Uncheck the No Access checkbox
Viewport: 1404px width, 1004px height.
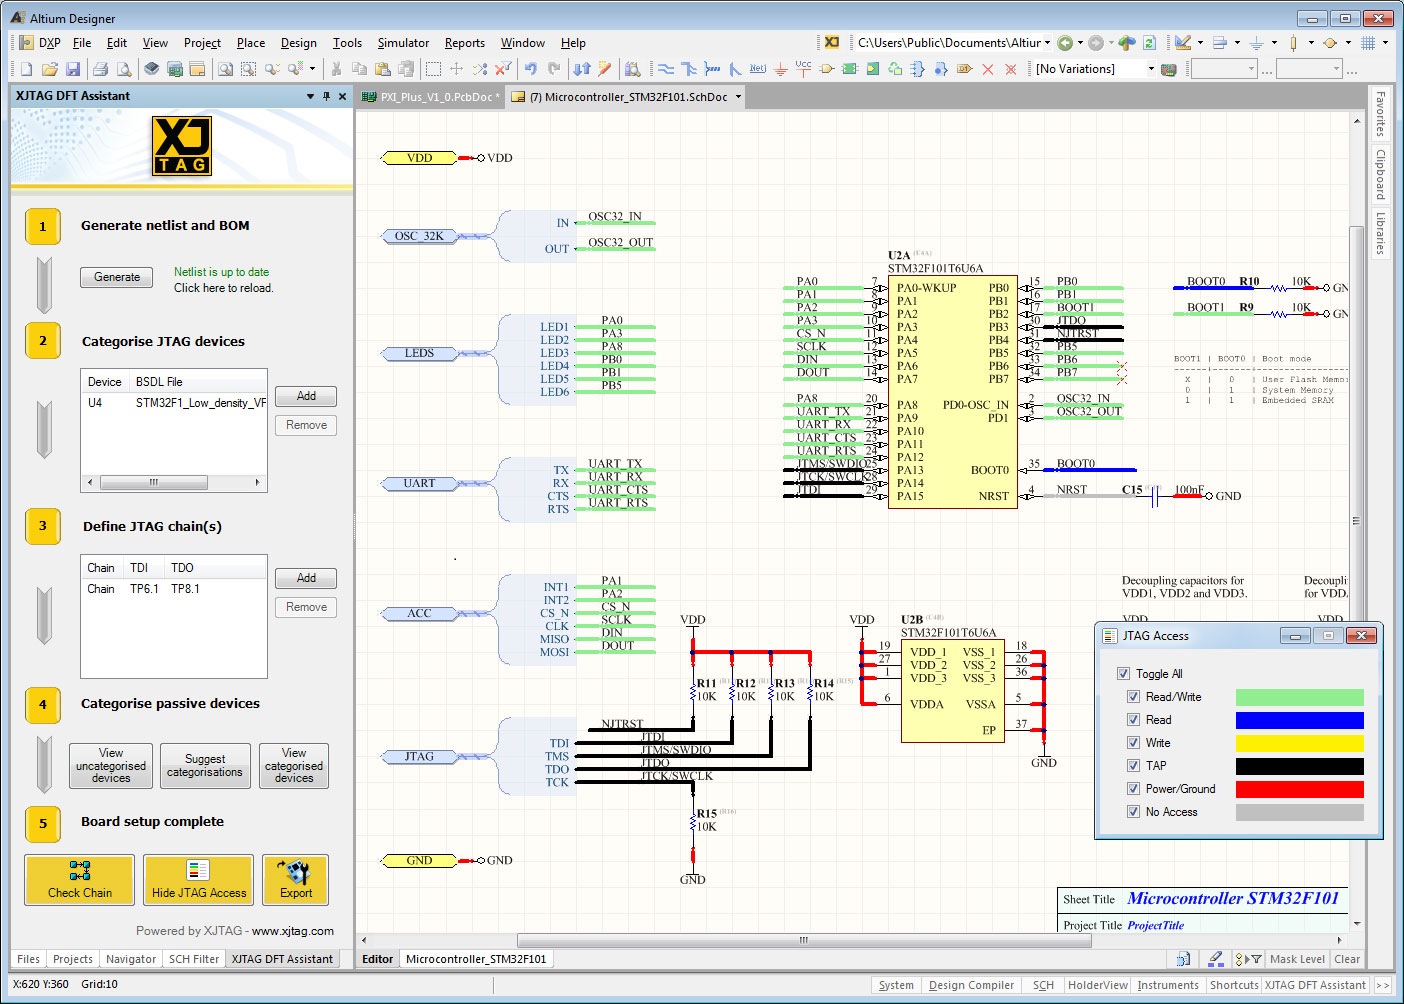1134,812
